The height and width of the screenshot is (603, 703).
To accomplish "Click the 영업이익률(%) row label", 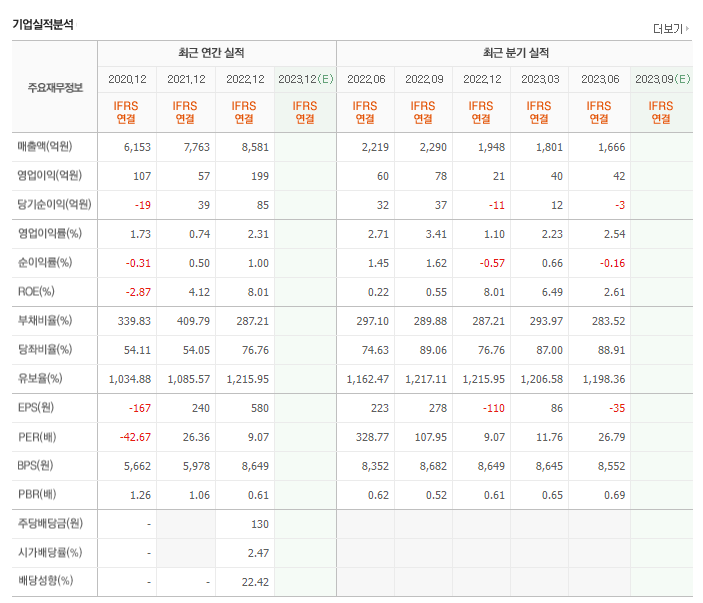I will click(x=49, y=234).
